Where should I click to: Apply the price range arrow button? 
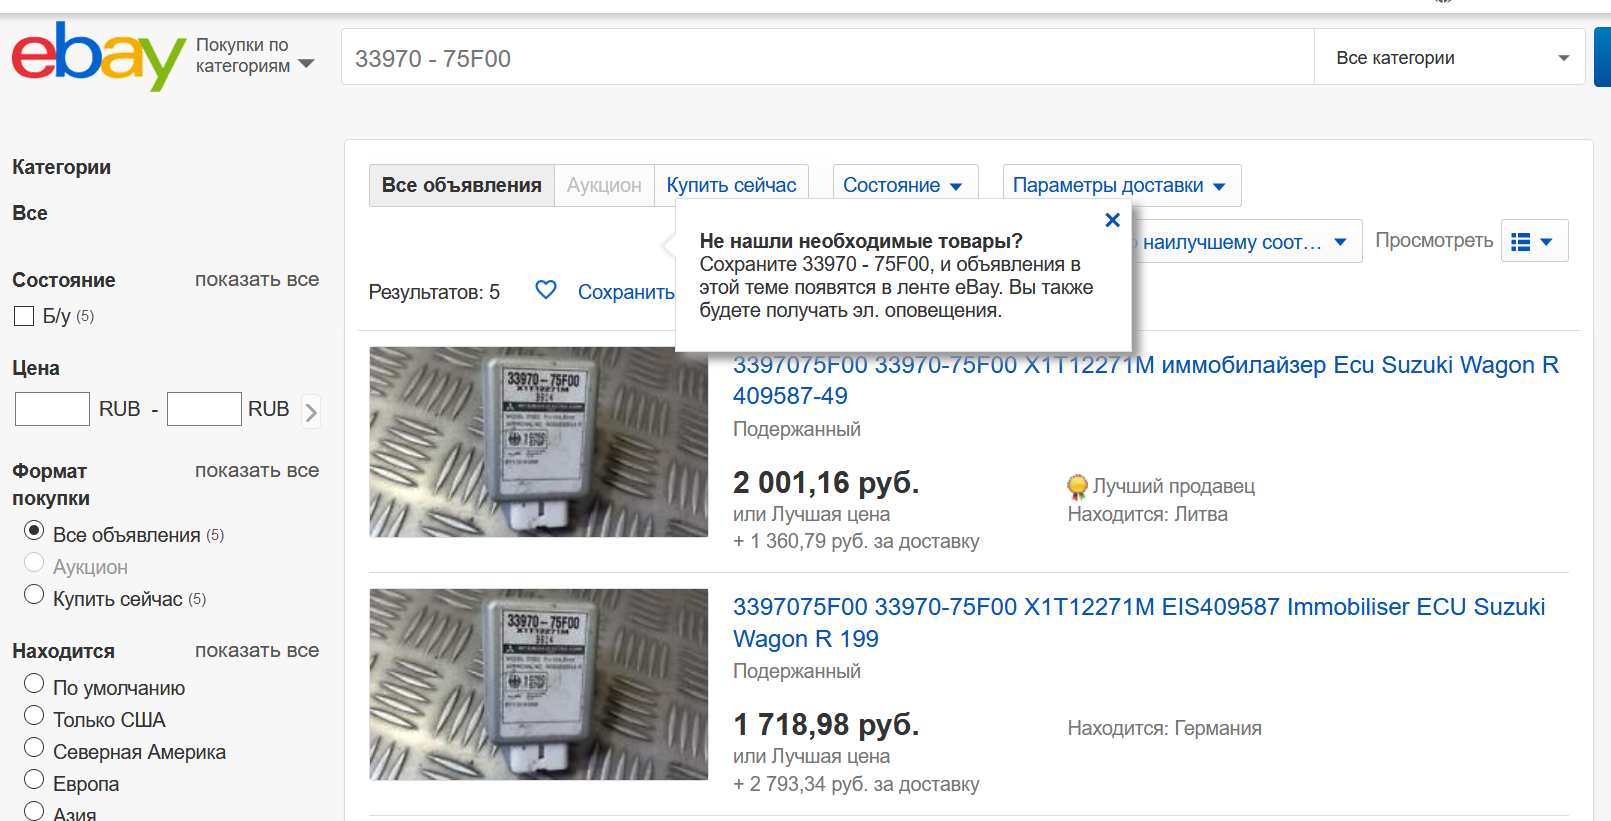tap(311, 412)
